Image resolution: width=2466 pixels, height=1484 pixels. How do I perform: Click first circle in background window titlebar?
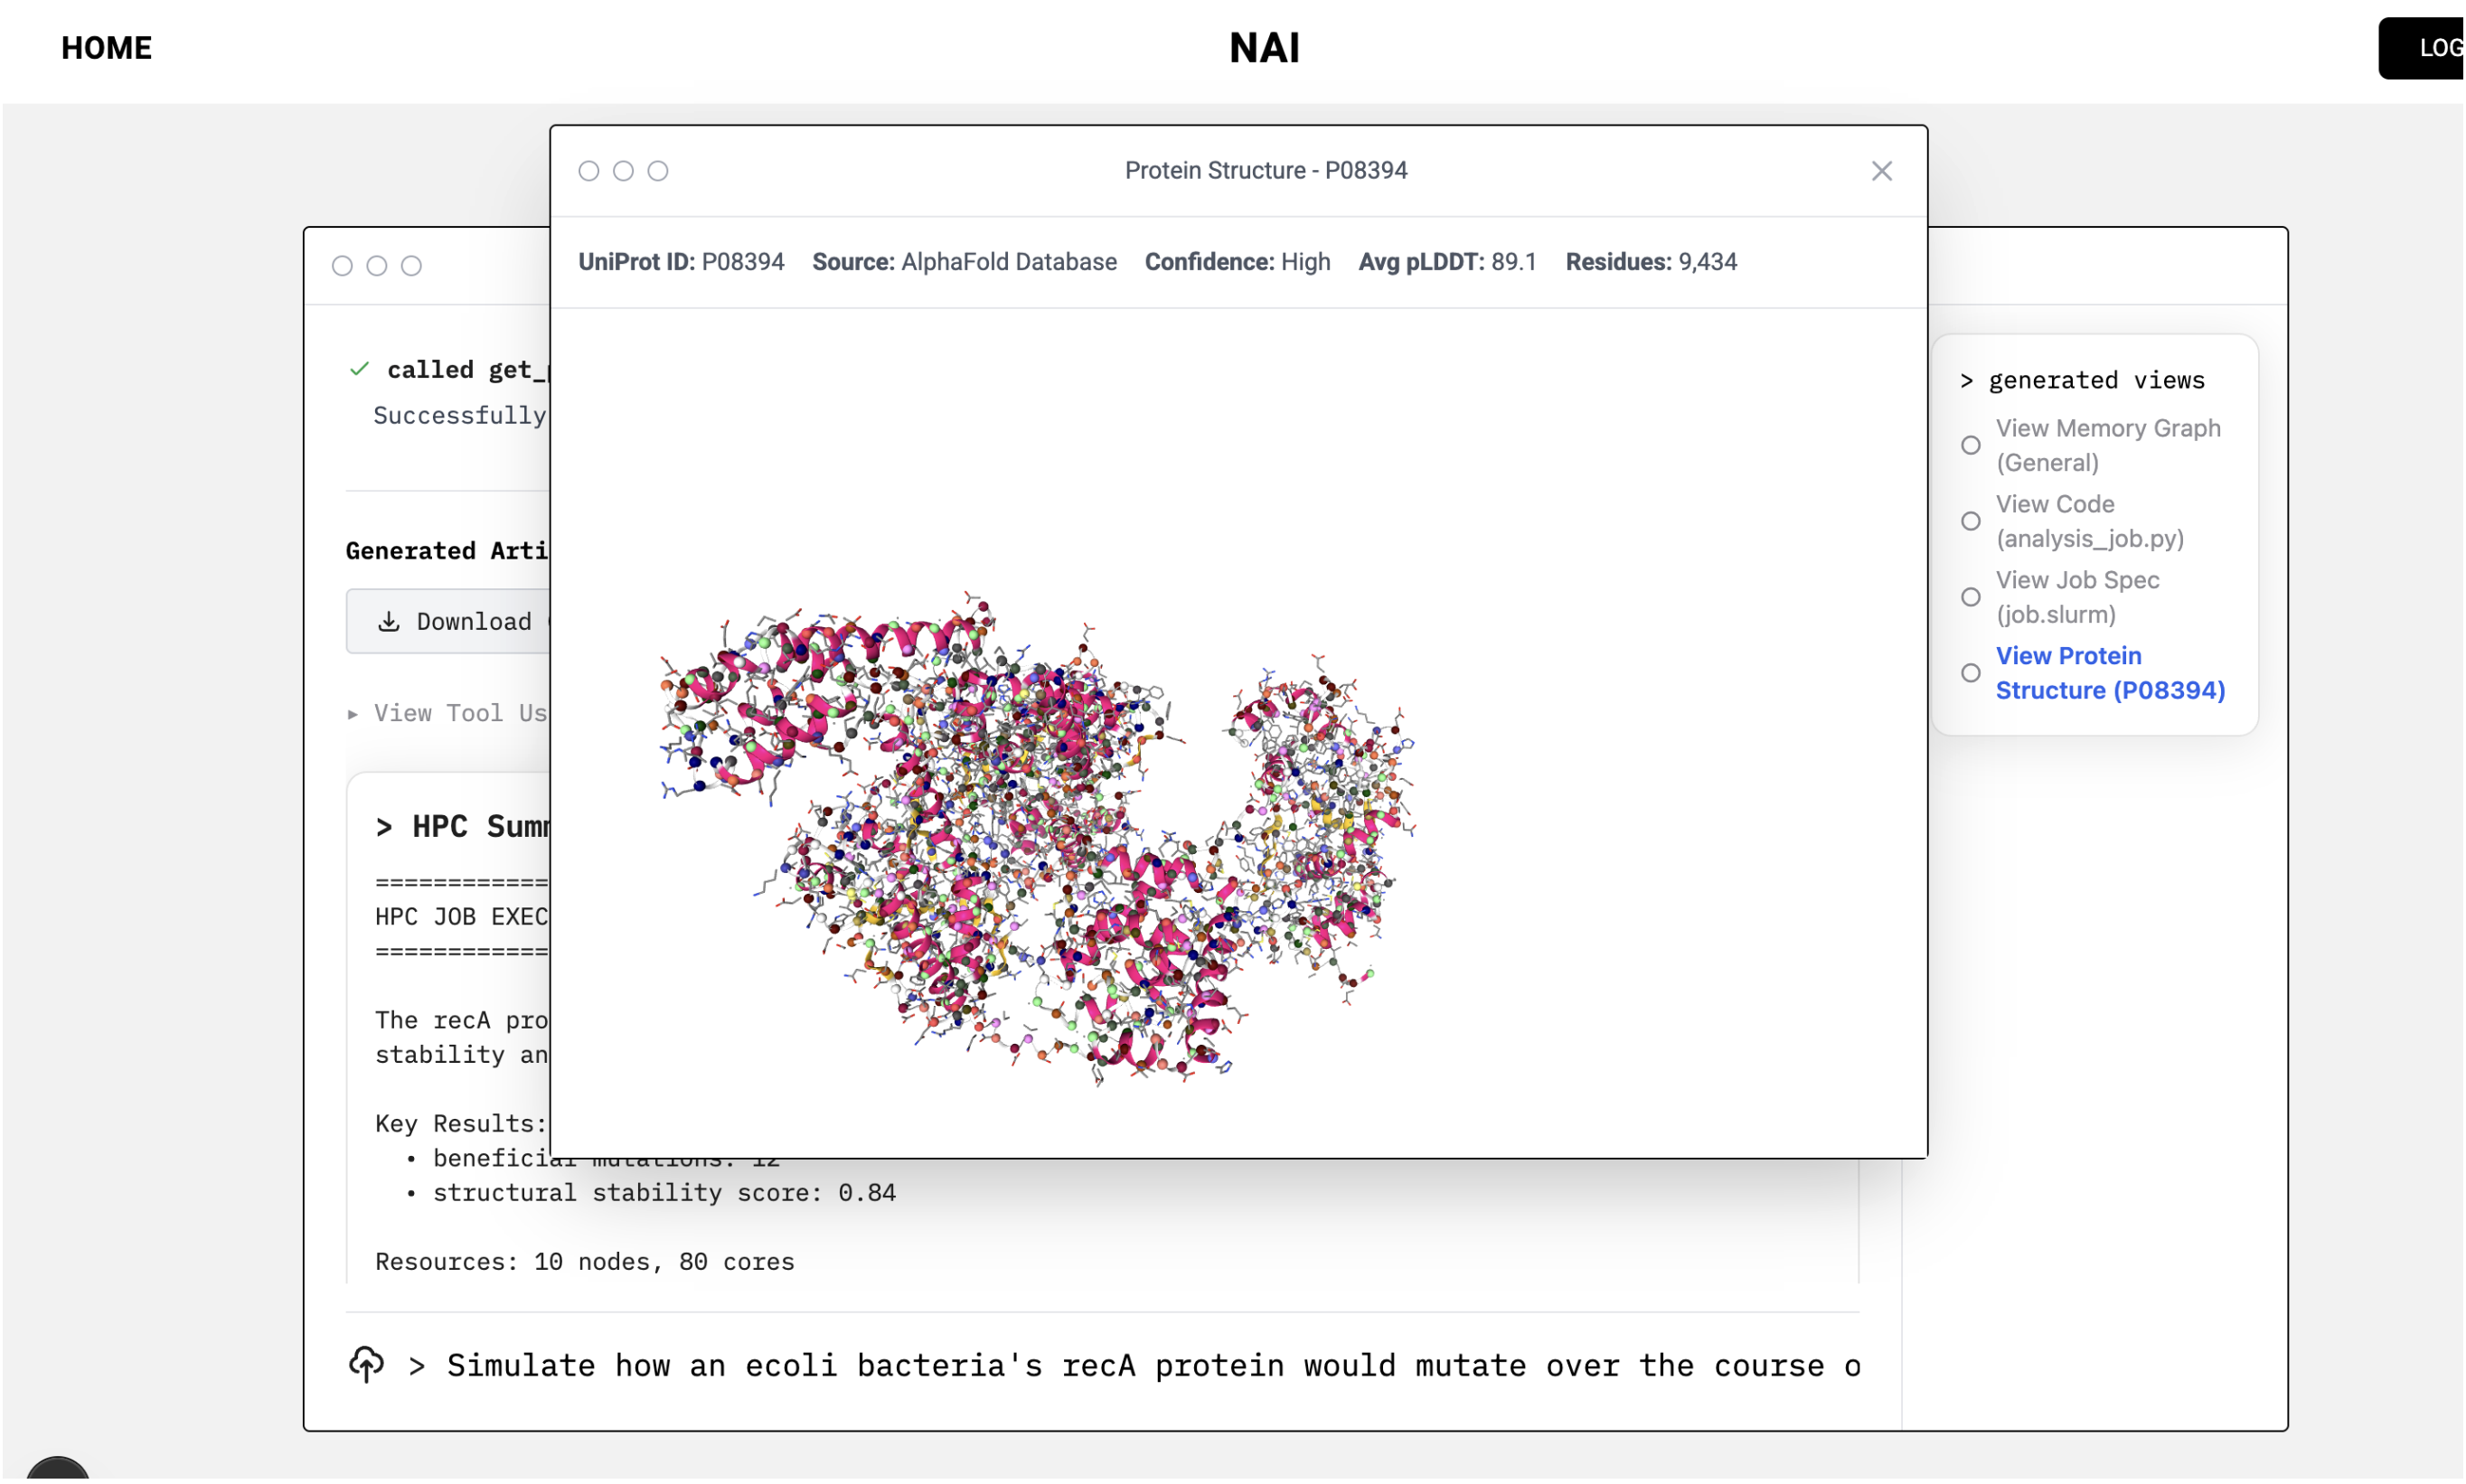pyautogui.click(x=342, y=266)
